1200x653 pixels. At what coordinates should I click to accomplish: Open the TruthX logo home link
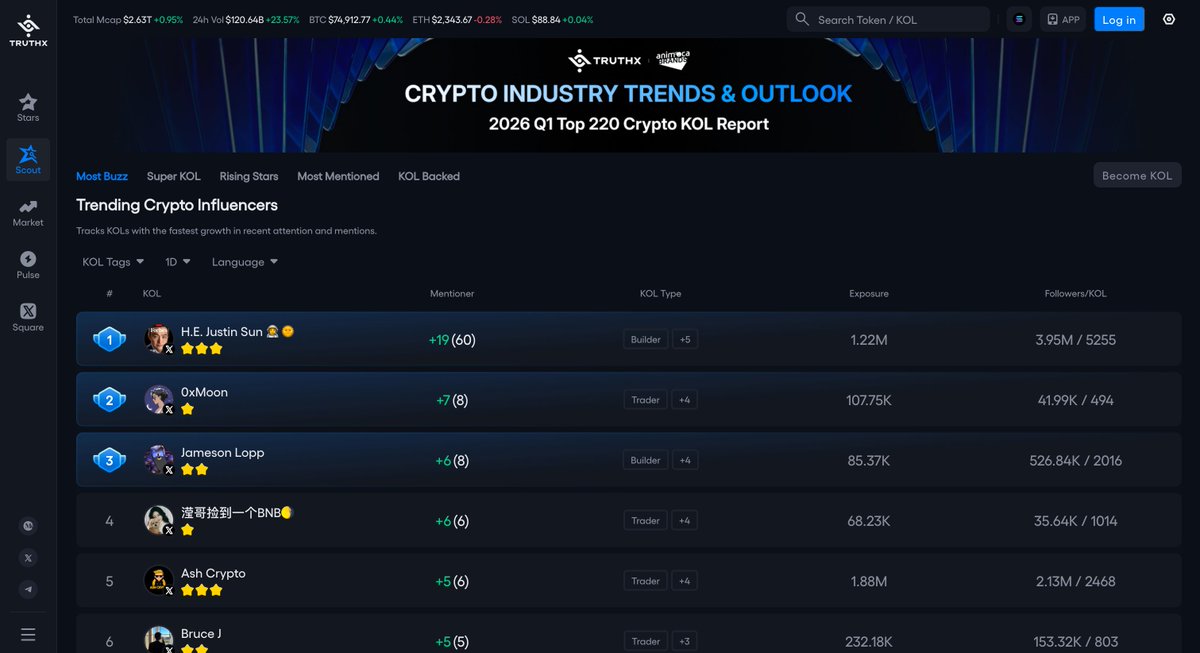coord(28,31)
